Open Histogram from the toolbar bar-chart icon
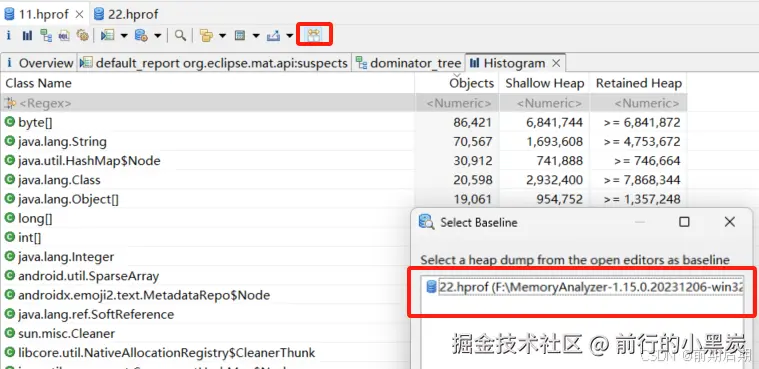This screenshot has width=759, height=369. click(27, 35)
